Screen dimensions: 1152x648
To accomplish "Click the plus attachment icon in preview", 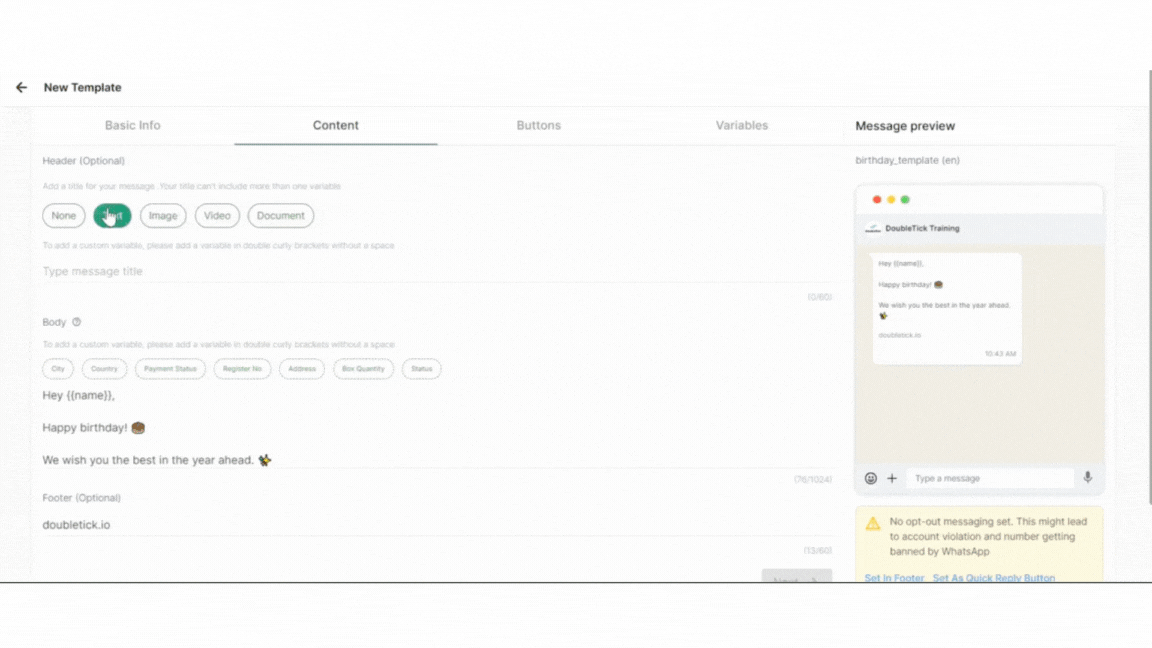I will tap(892, 478).
